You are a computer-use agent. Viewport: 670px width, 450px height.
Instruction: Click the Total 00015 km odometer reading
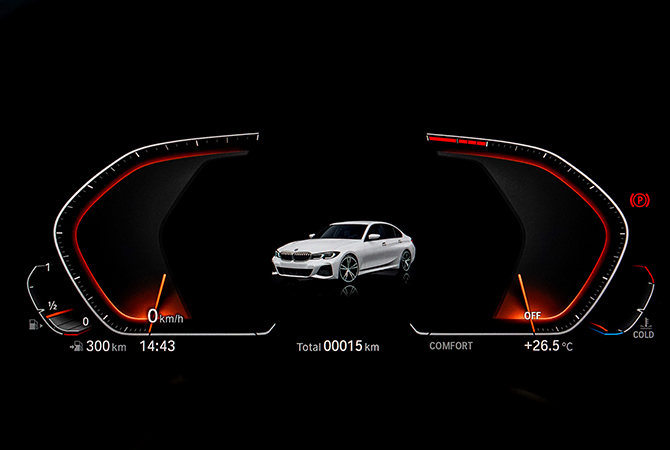pos(338,346)
